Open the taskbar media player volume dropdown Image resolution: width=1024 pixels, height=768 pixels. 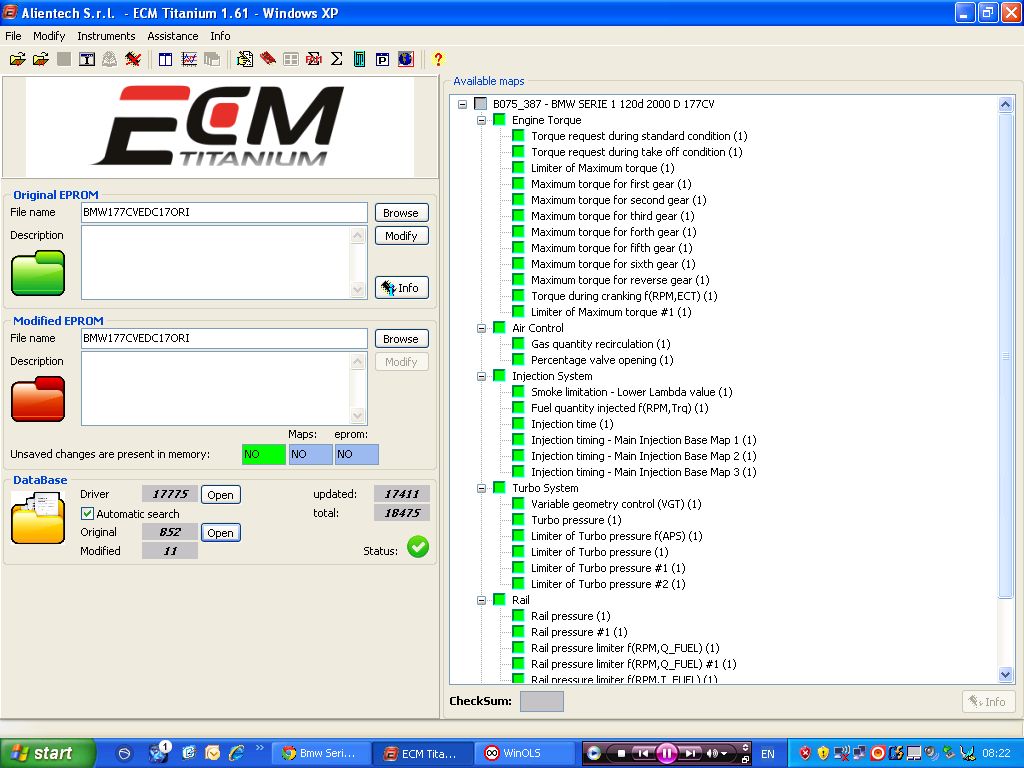click(x=724, y=754)
